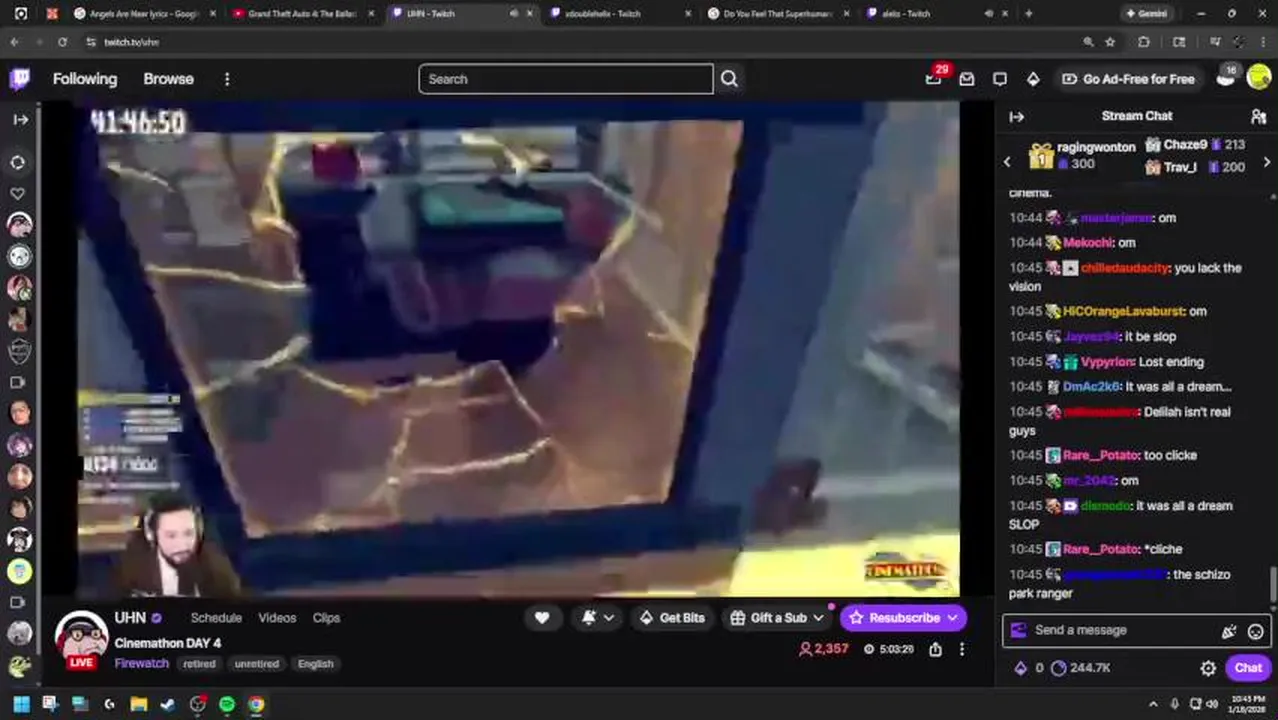Viewport: 1278px width, 720px height.
Task: Open the more options menu beside Browse
Action: [227, 79]
